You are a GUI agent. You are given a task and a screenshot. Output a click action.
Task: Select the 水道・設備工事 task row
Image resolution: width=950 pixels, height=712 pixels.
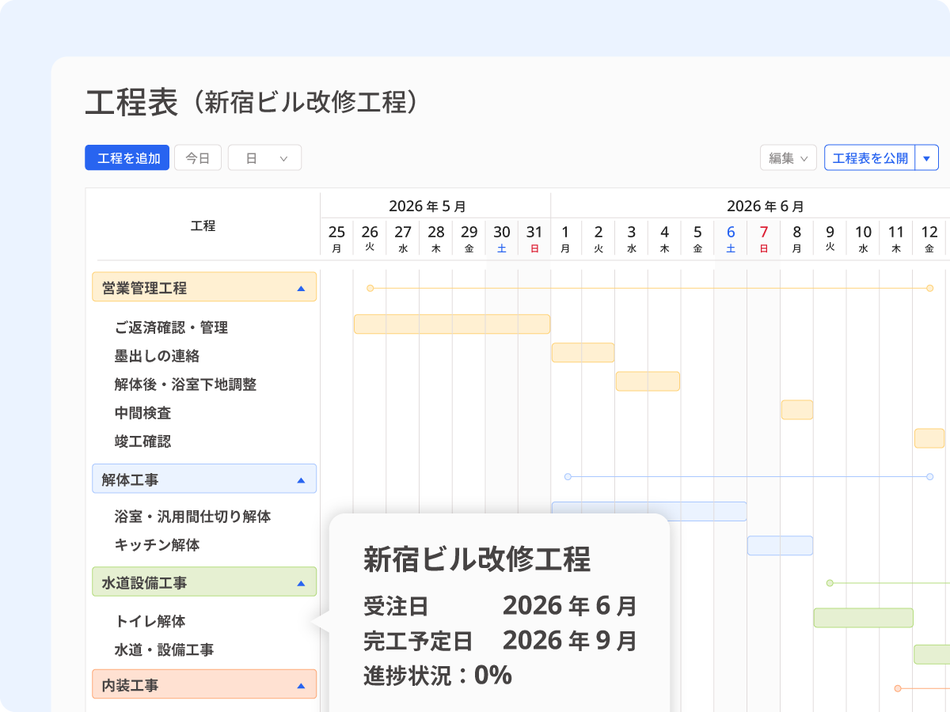click(x=164, y=650)
